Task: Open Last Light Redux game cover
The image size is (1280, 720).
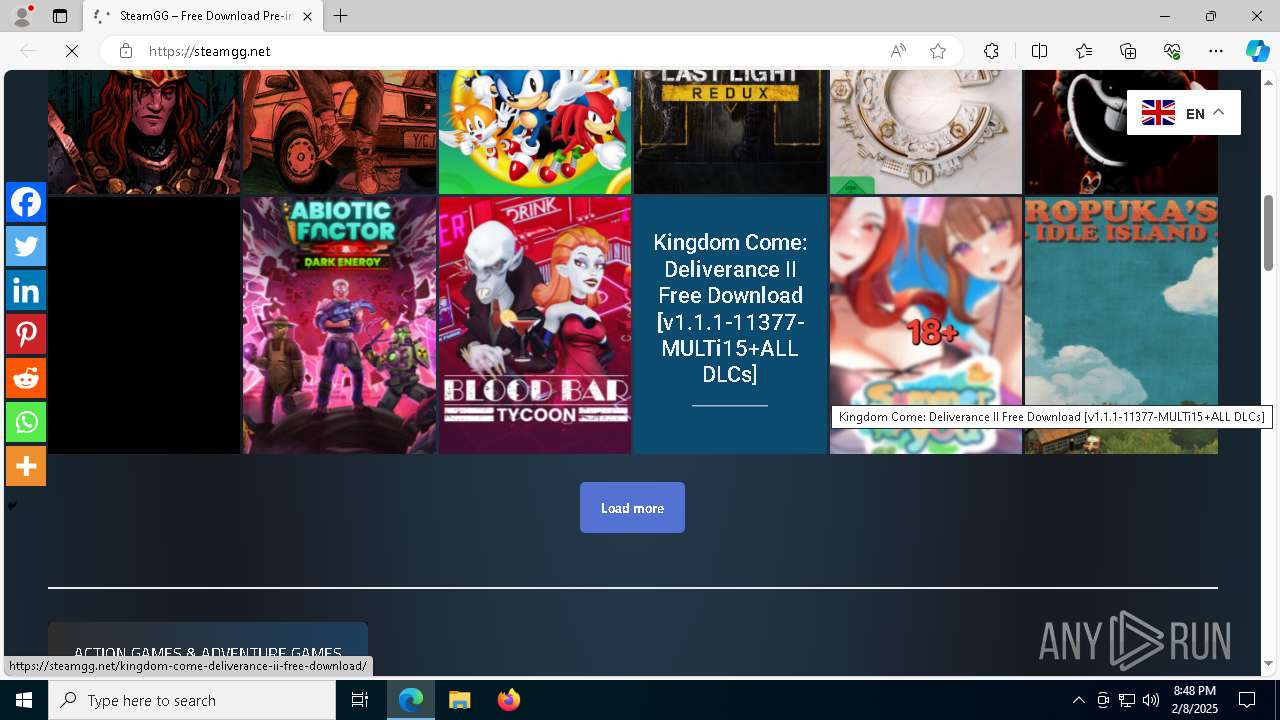Action: [x=730, y=131]
